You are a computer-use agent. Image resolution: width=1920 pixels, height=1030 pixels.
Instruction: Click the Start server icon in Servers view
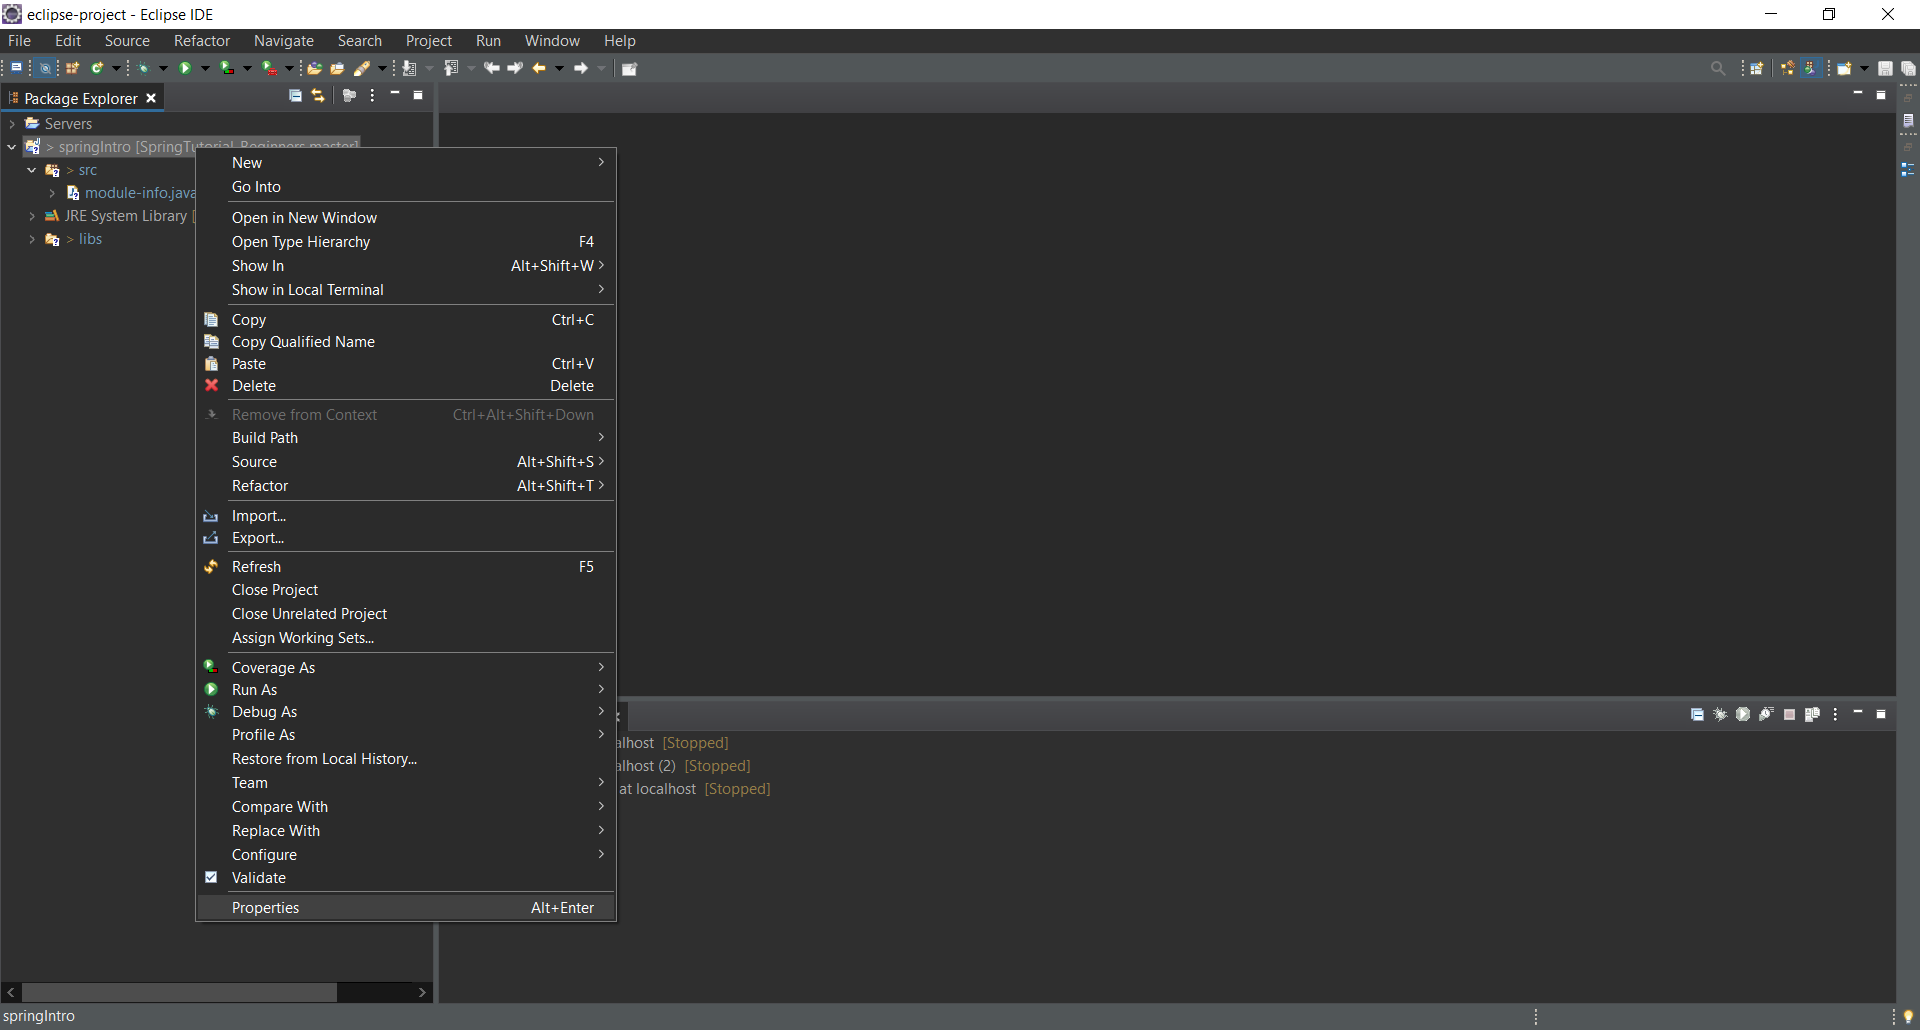pyautogui.click(x=1743, y=714)
